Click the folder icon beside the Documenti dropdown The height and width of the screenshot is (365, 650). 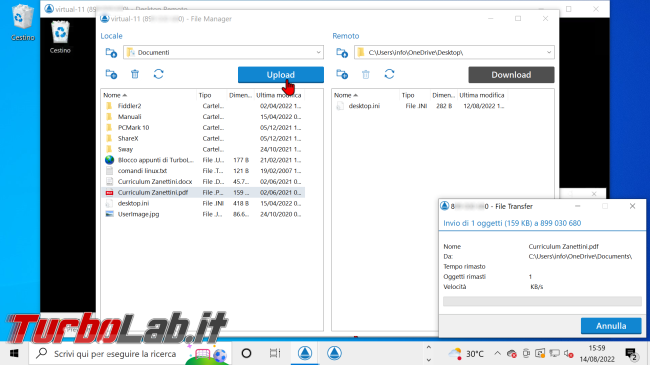[111, 53]
